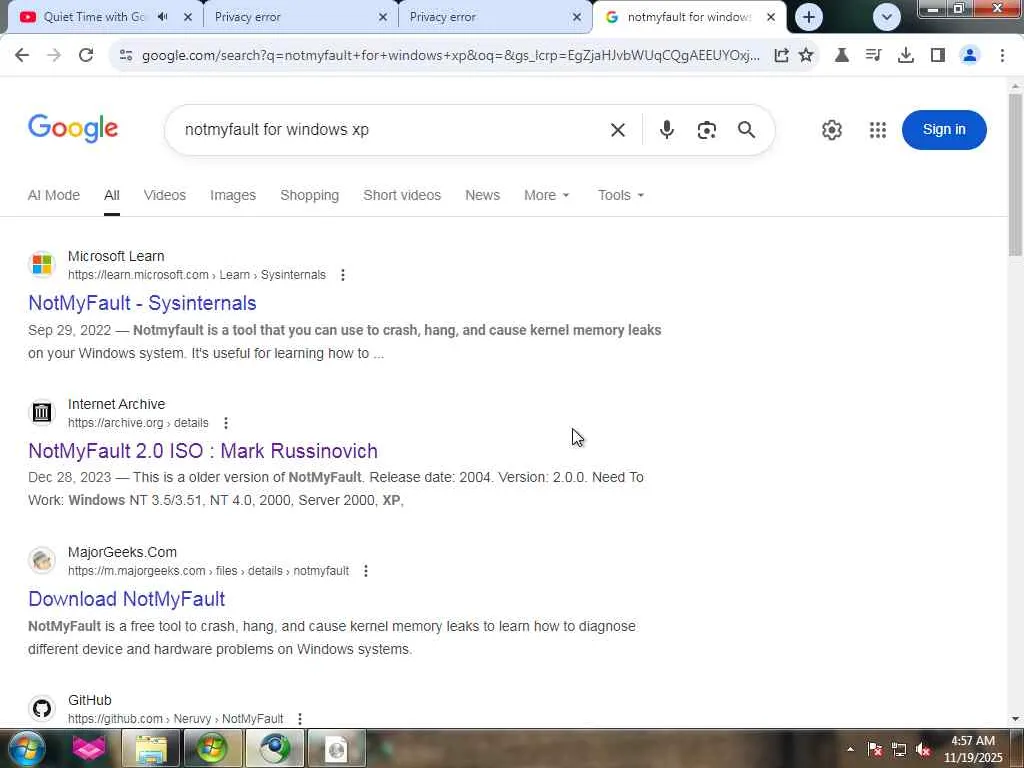
Task: Open options for Microsoft Learn result
Action: [343, 275]
